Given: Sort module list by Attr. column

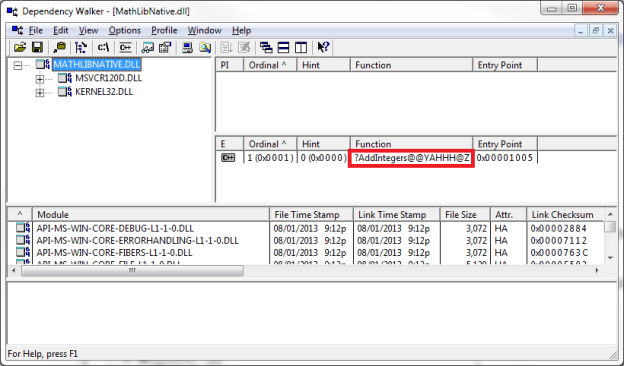Looking at the screenshot, I should point(509,215).
